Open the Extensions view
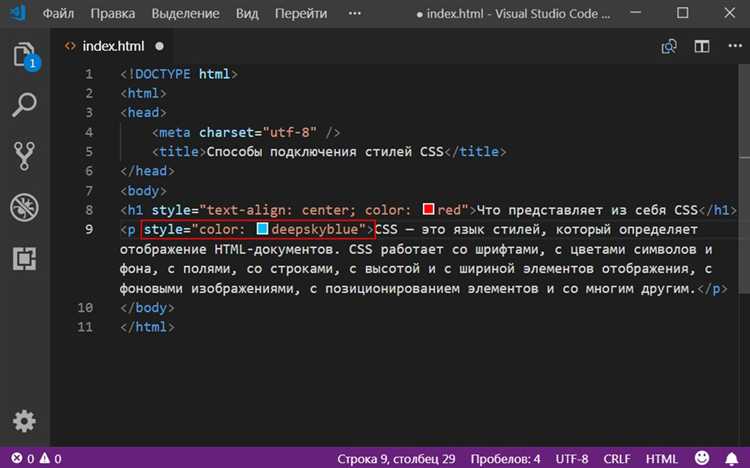Image resolution: width=750 pixels, height=468 pixels. click(24, 259)
